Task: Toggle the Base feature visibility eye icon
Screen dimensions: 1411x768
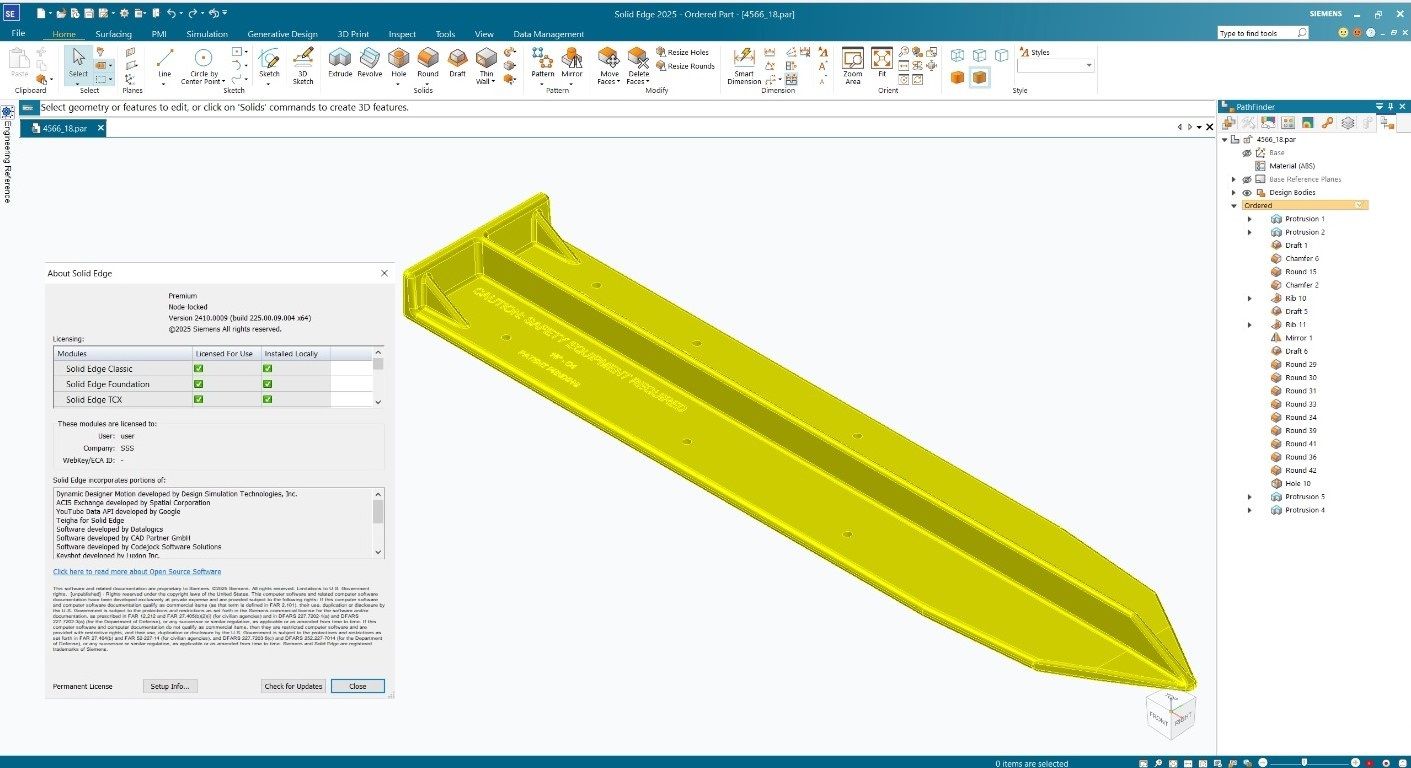Action: (1247, 152)
